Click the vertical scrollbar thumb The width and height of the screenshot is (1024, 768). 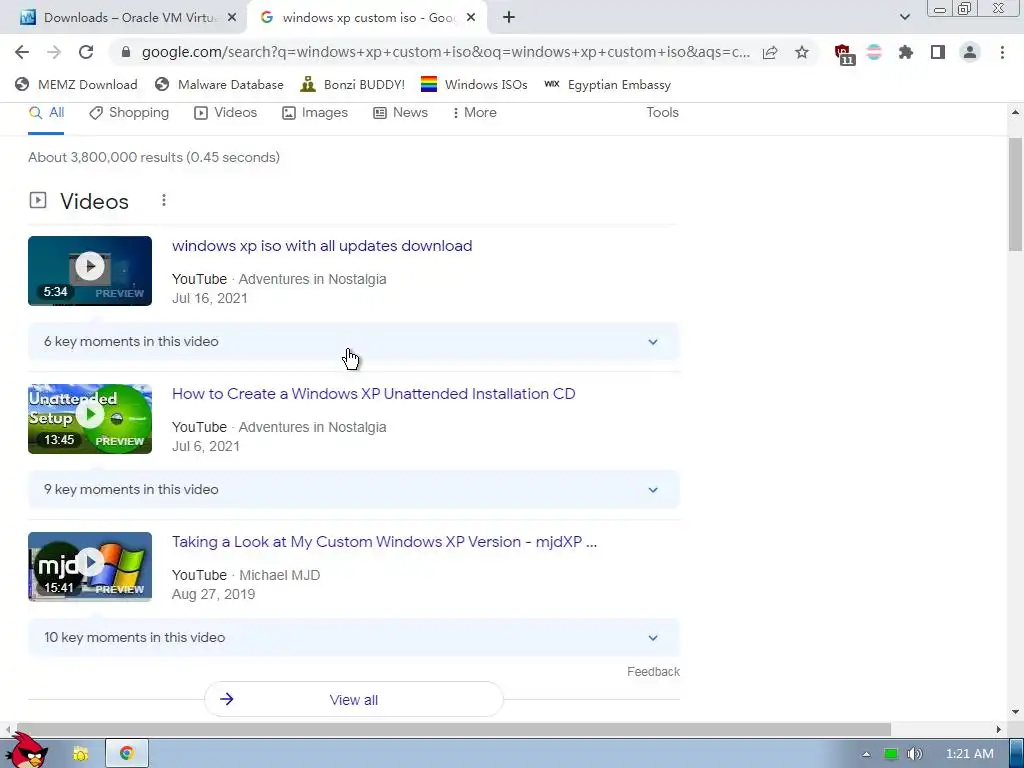[x=1015, y=195]
